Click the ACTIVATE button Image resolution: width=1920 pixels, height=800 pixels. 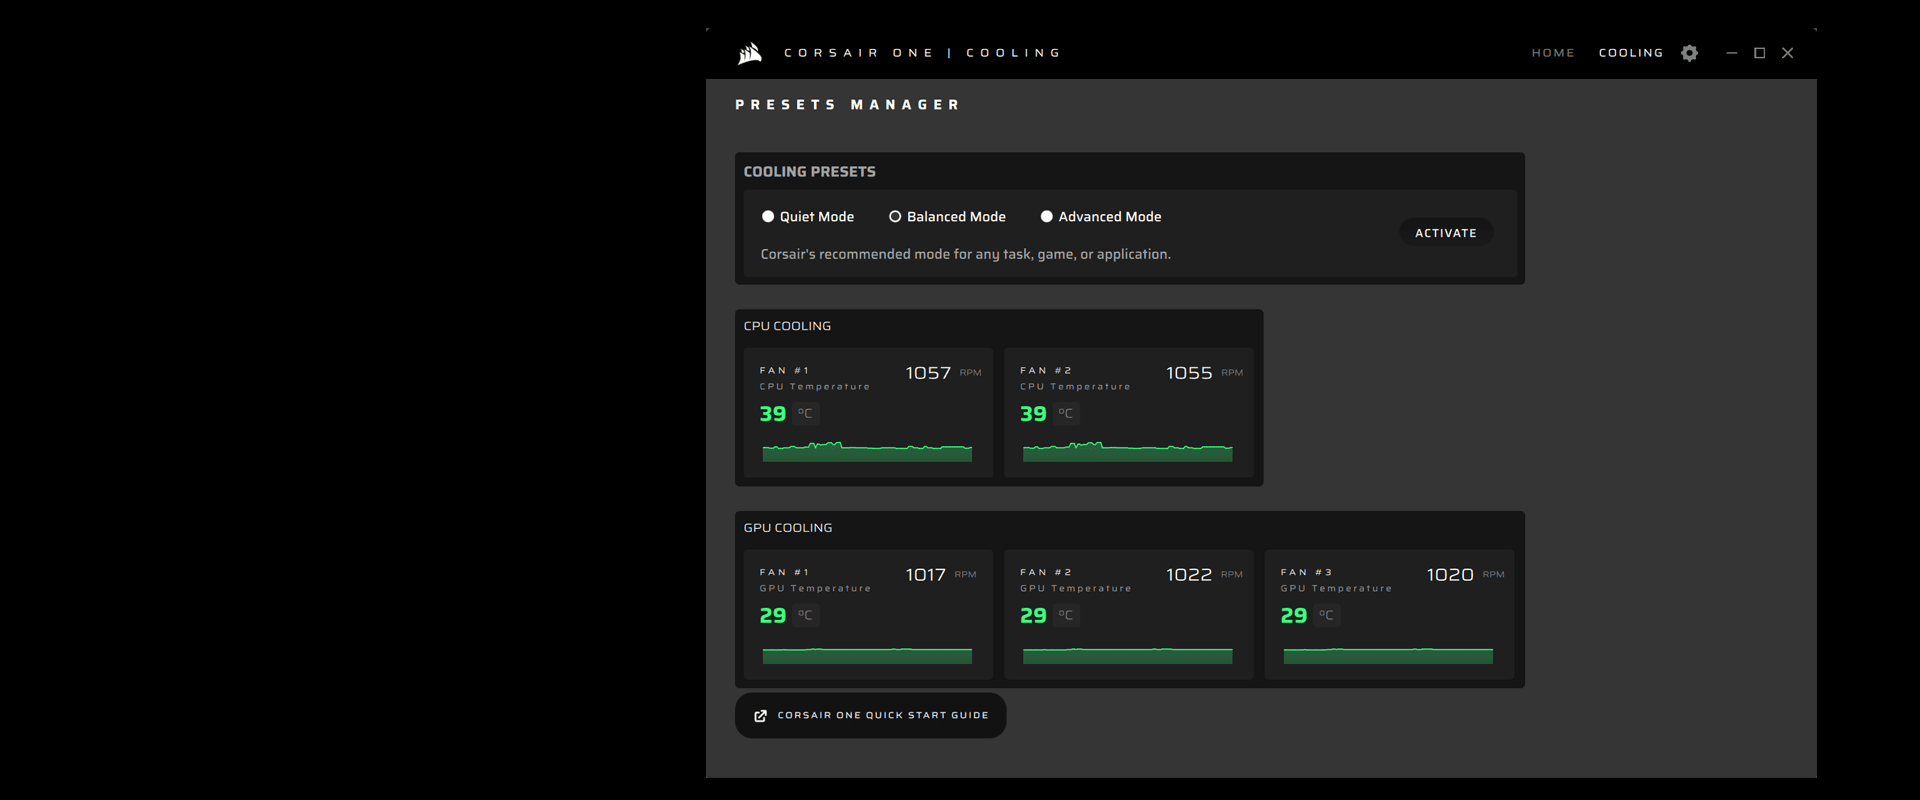click(x=1446, y=232)
